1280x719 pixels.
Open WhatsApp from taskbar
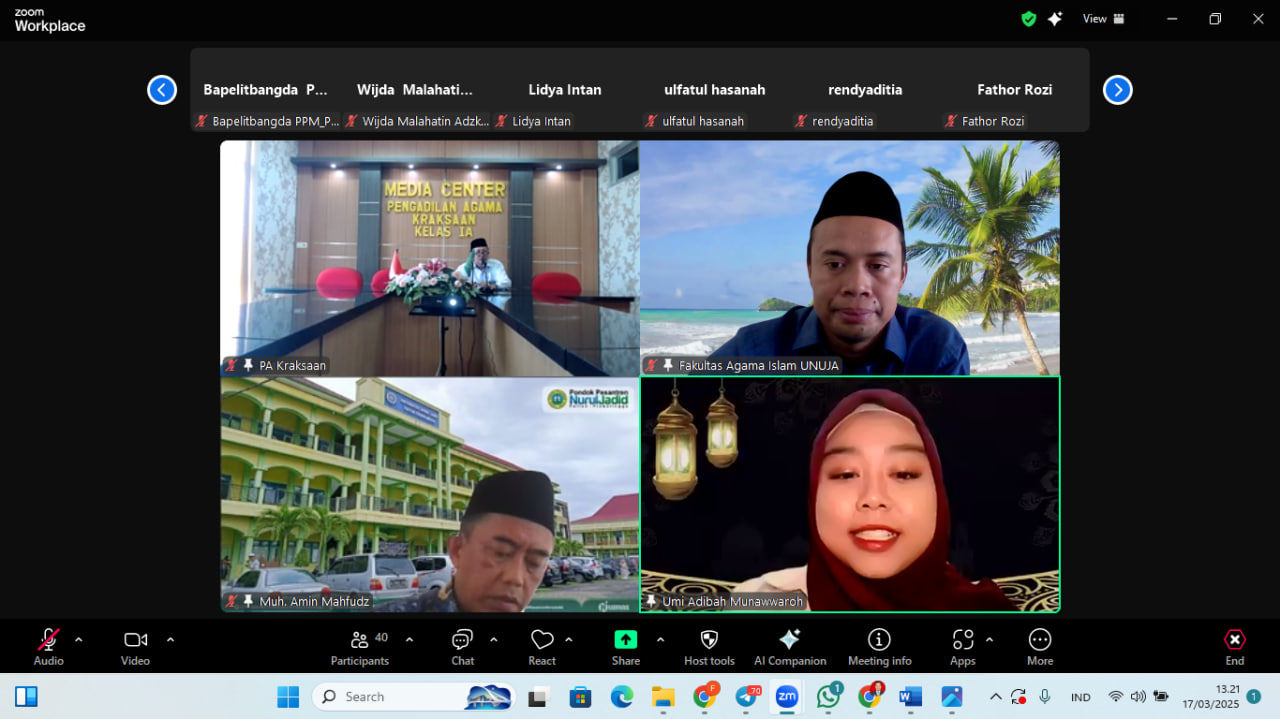(x=828, y=697)
